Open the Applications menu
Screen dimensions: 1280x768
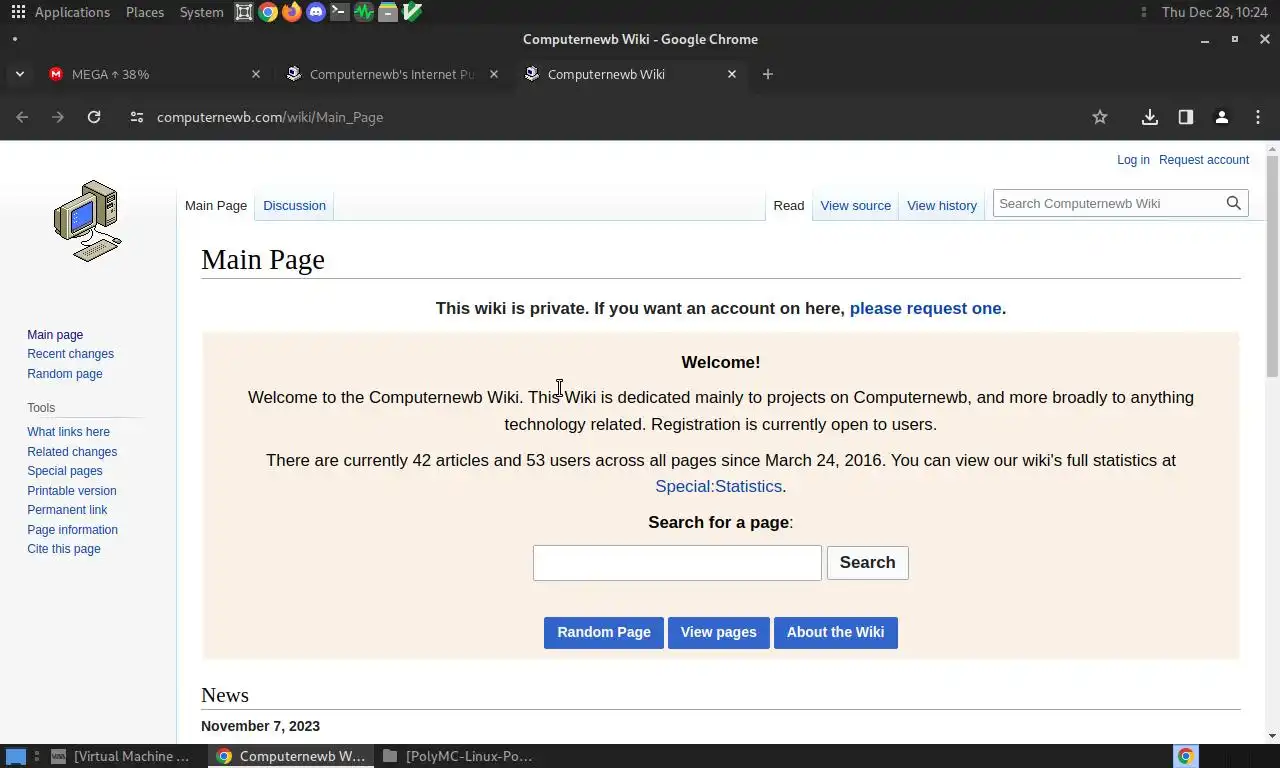pyautogui.click(x=72, y=12)
